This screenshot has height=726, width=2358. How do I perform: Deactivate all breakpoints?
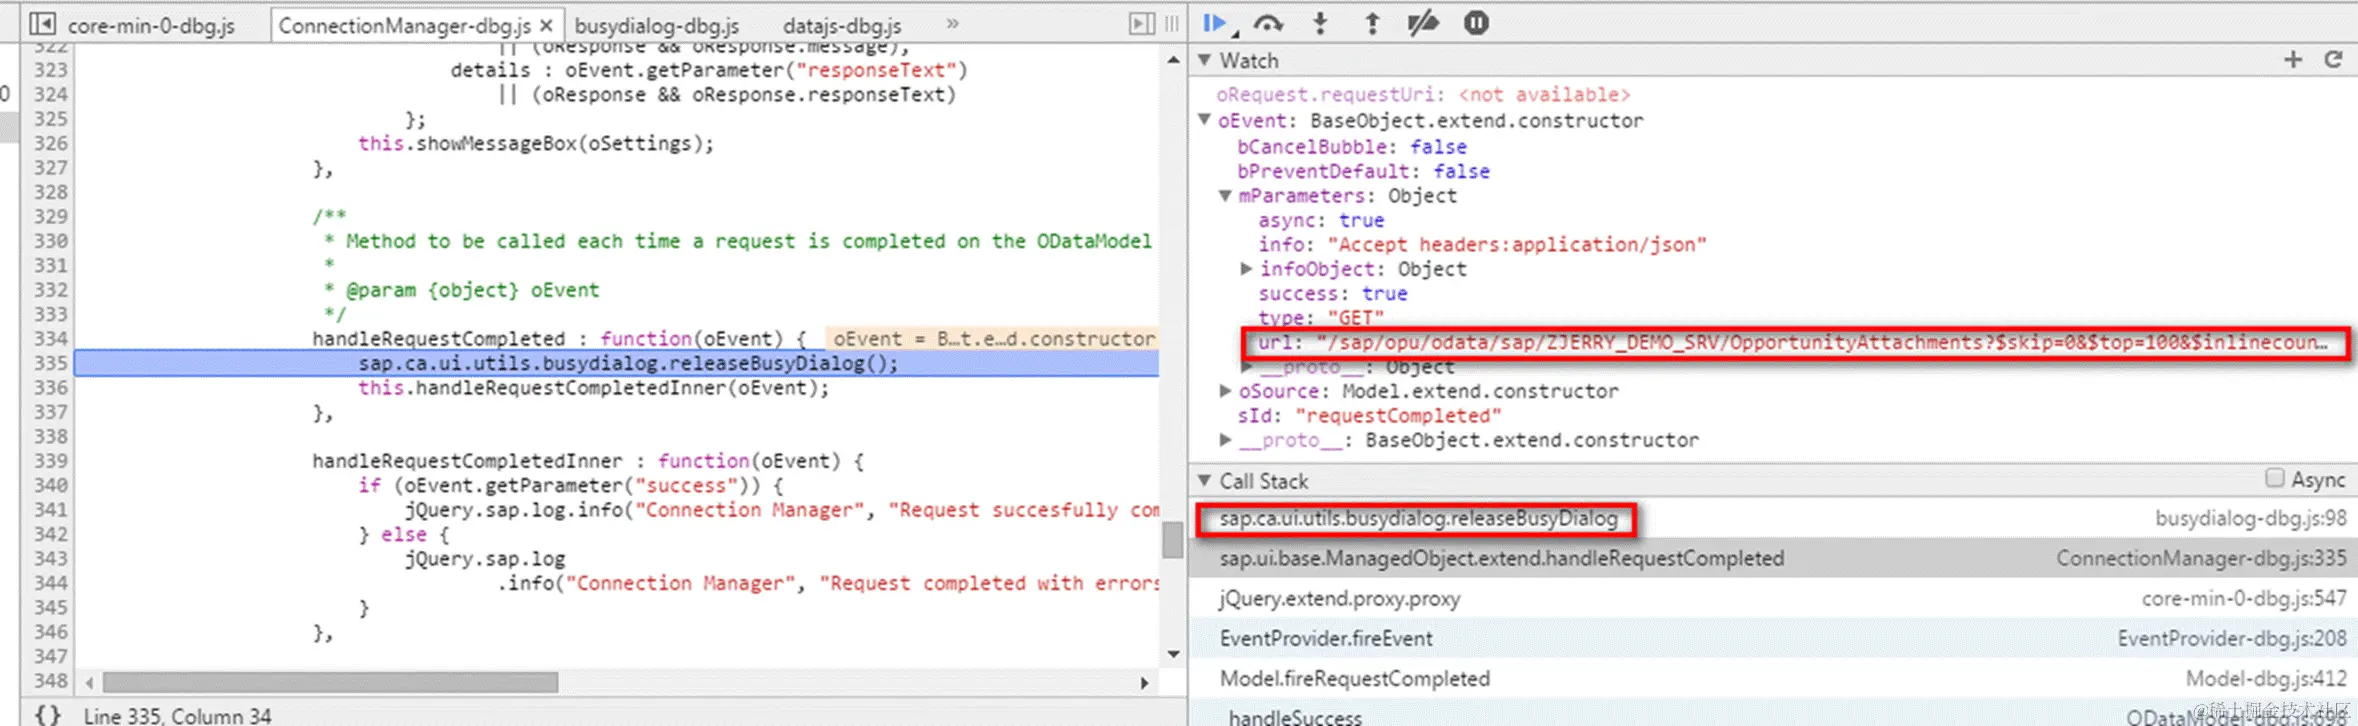pos(1422,23)
